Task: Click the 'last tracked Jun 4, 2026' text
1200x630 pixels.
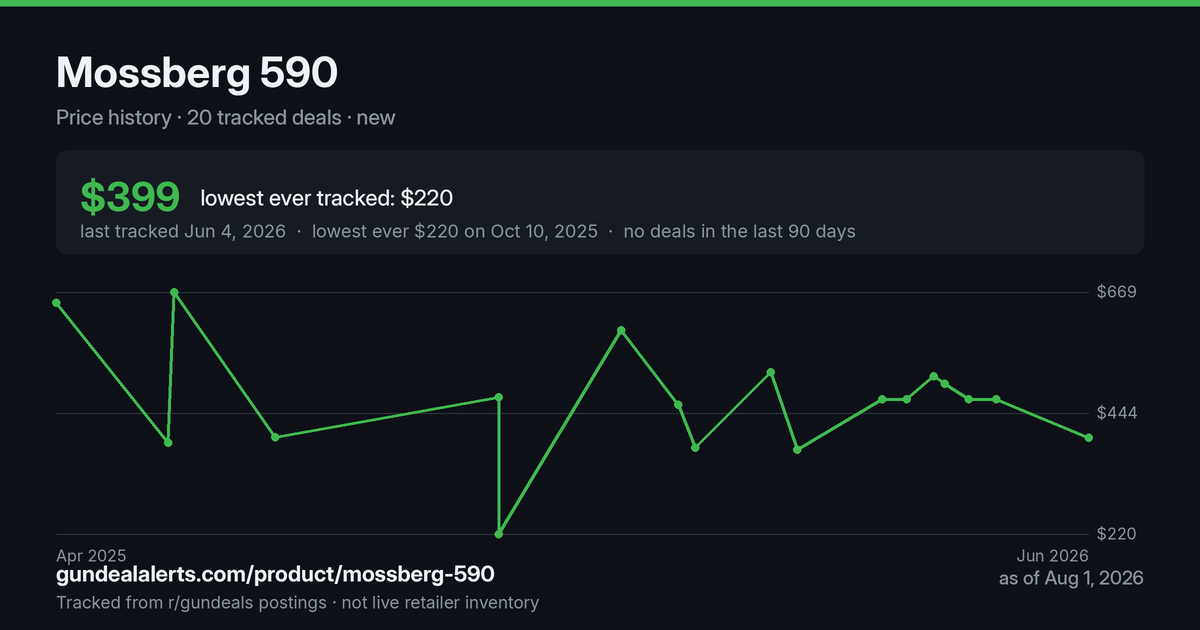Action: pyautogui.click(x=183, y=231)
